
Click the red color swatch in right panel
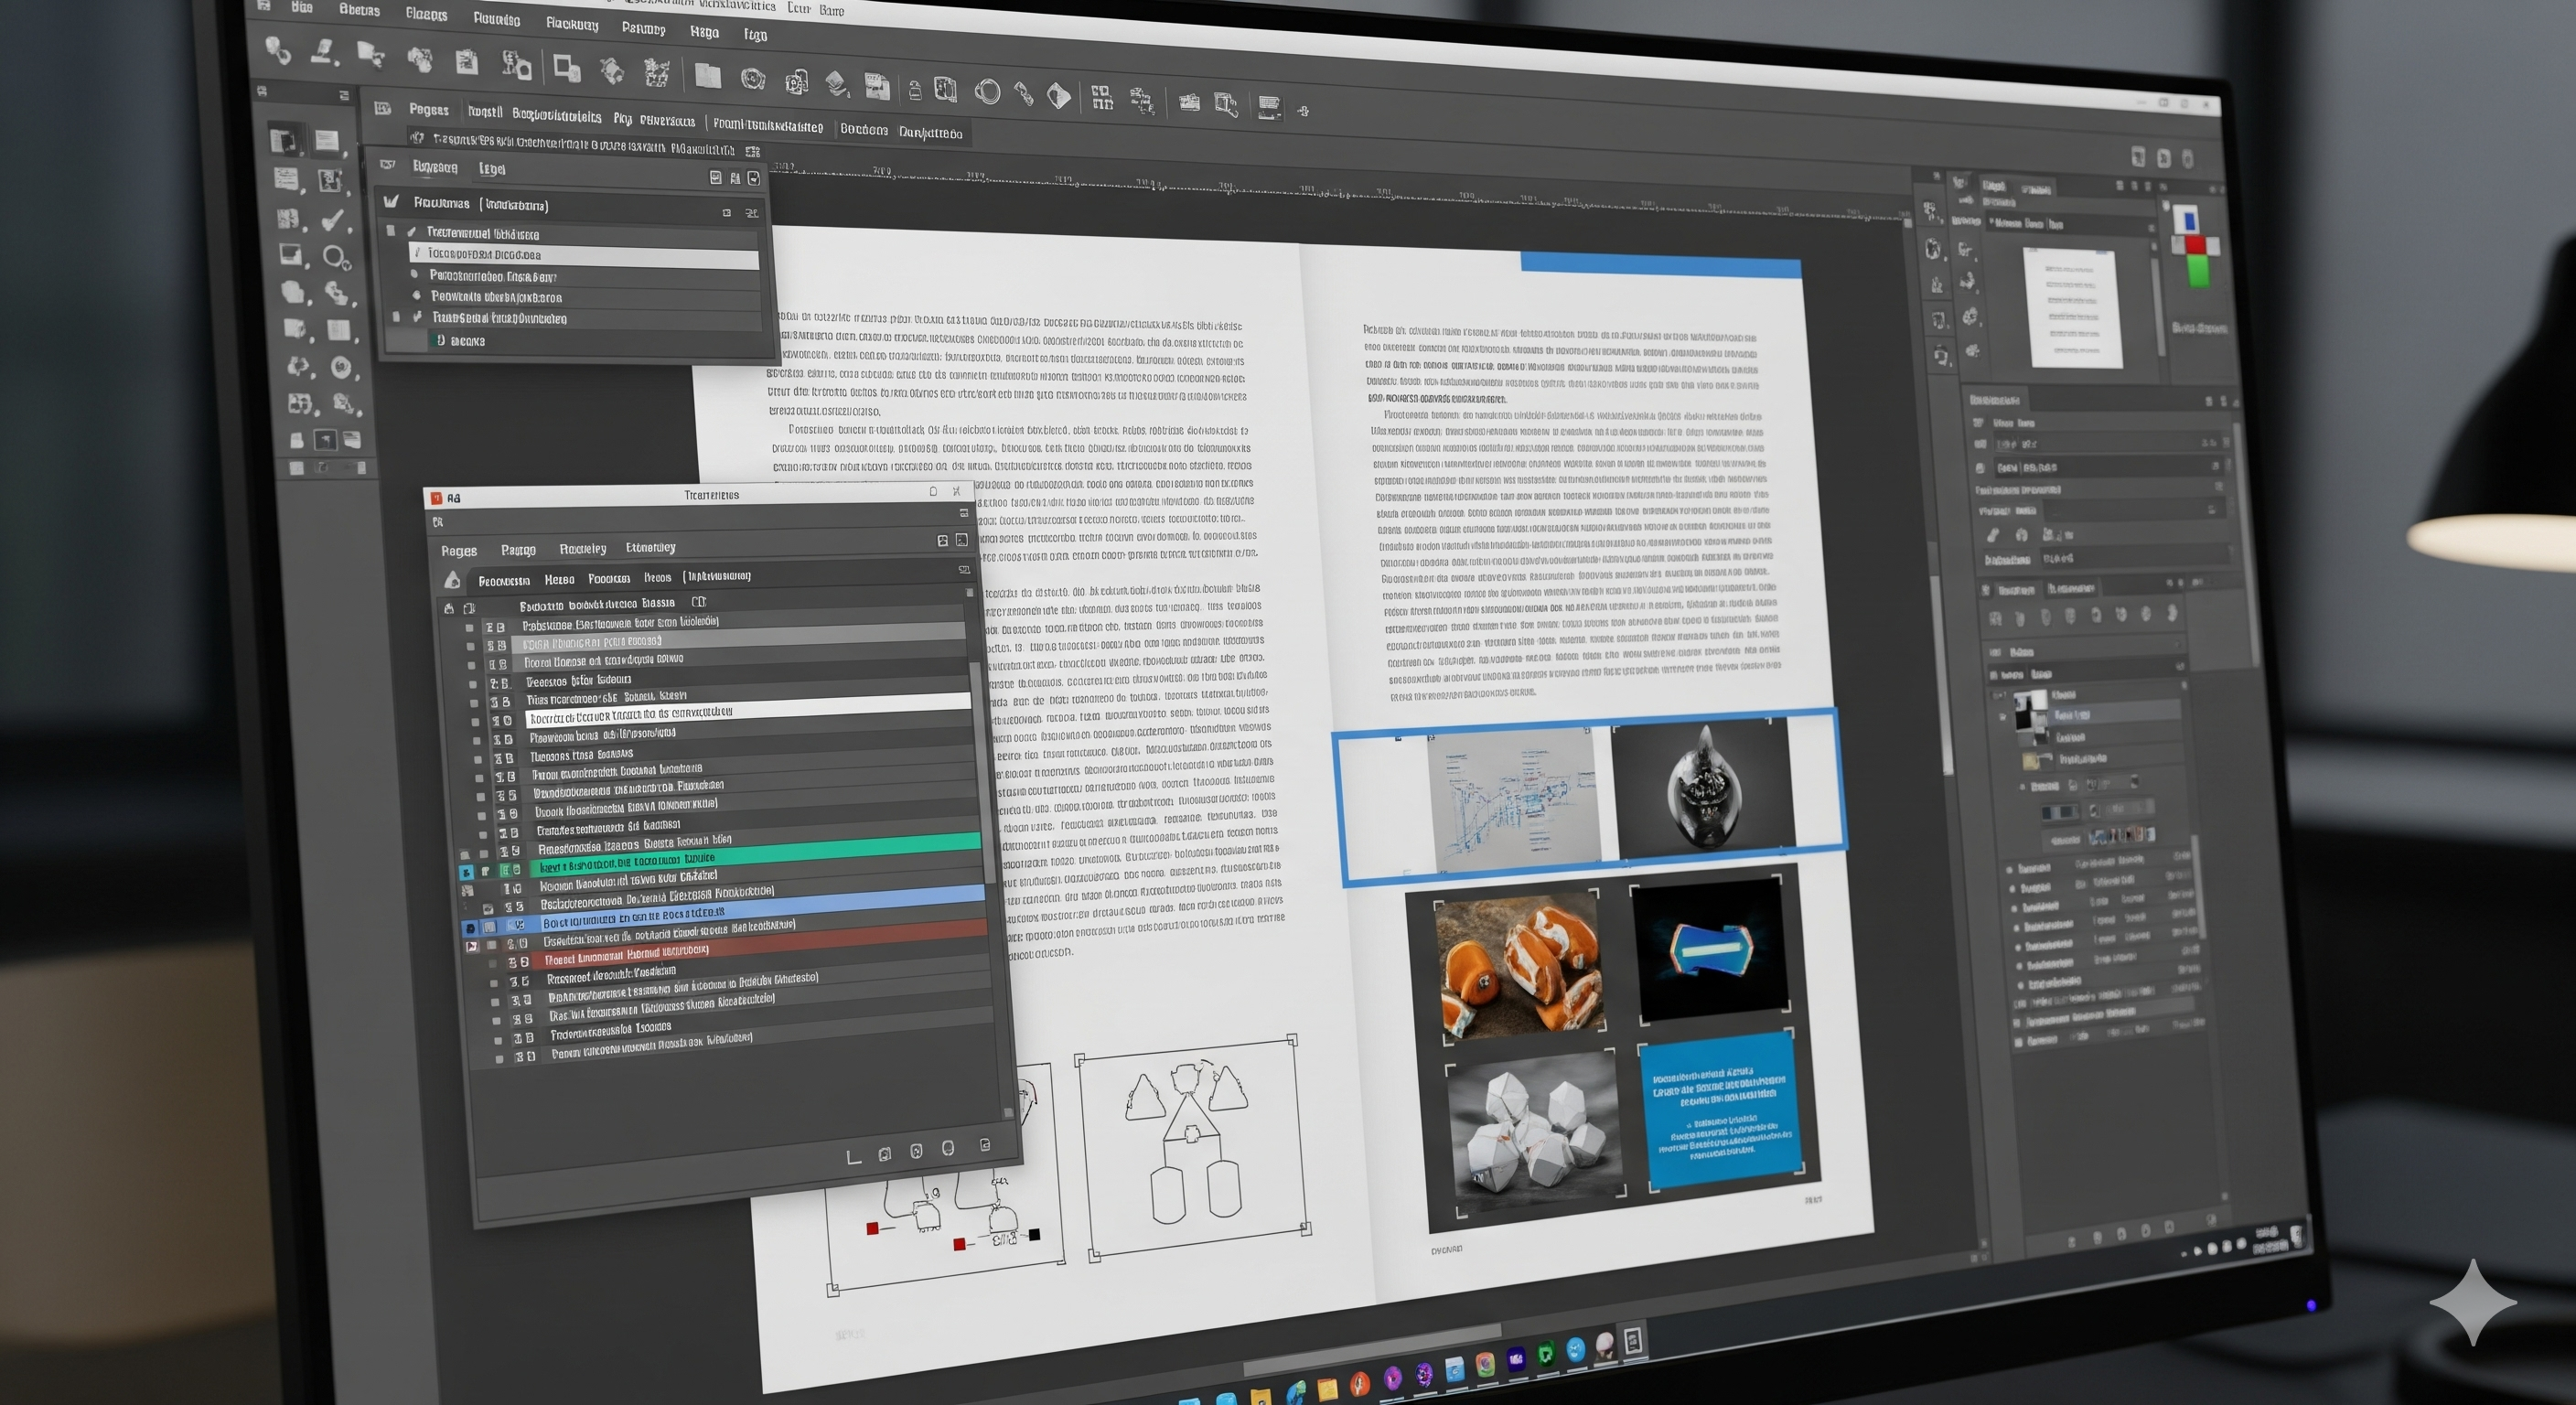coord(2196,245)
